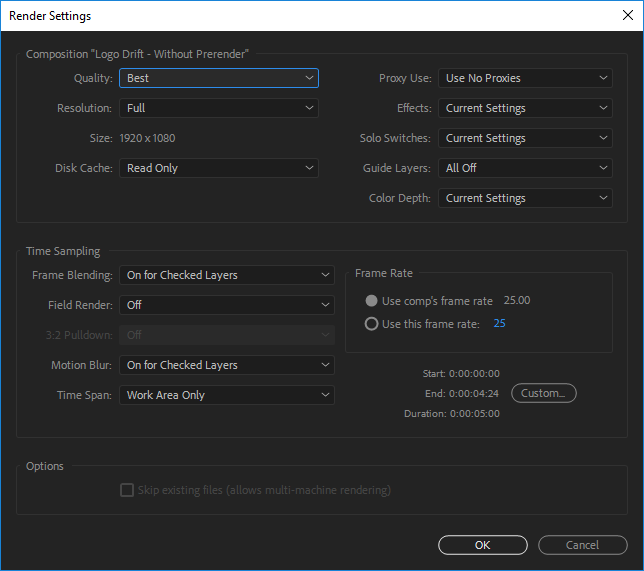This screenshot has width=644, height=571.
Task: Open the Solo Switches dropdown
Action: (x=525, y=138)
